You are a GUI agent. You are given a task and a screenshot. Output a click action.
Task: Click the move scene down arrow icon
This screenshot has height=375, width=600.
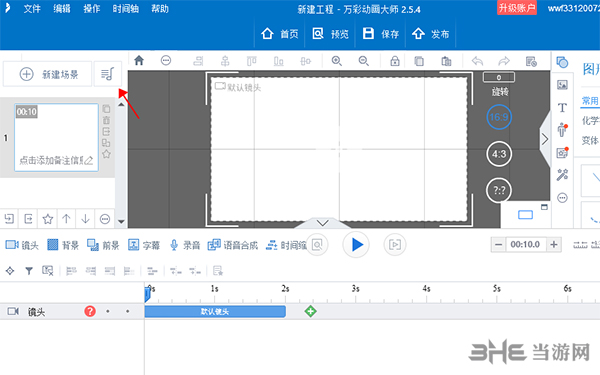(85, 218)
